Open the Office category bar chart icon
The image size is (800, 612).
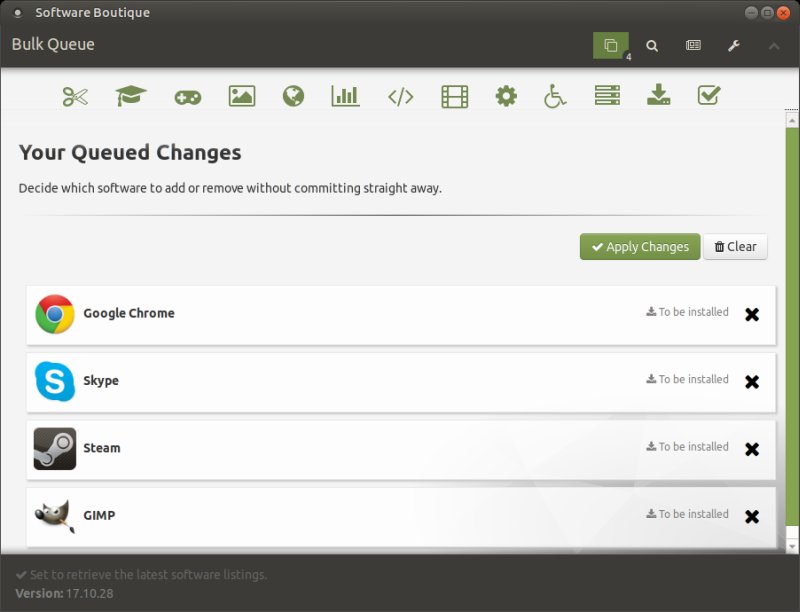tap(345, 96)
